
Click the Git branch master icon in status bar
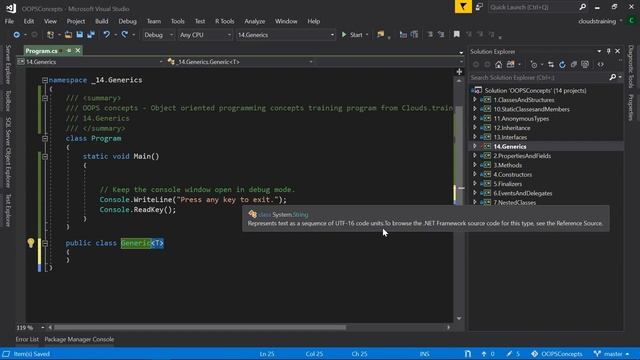(597, 354)
